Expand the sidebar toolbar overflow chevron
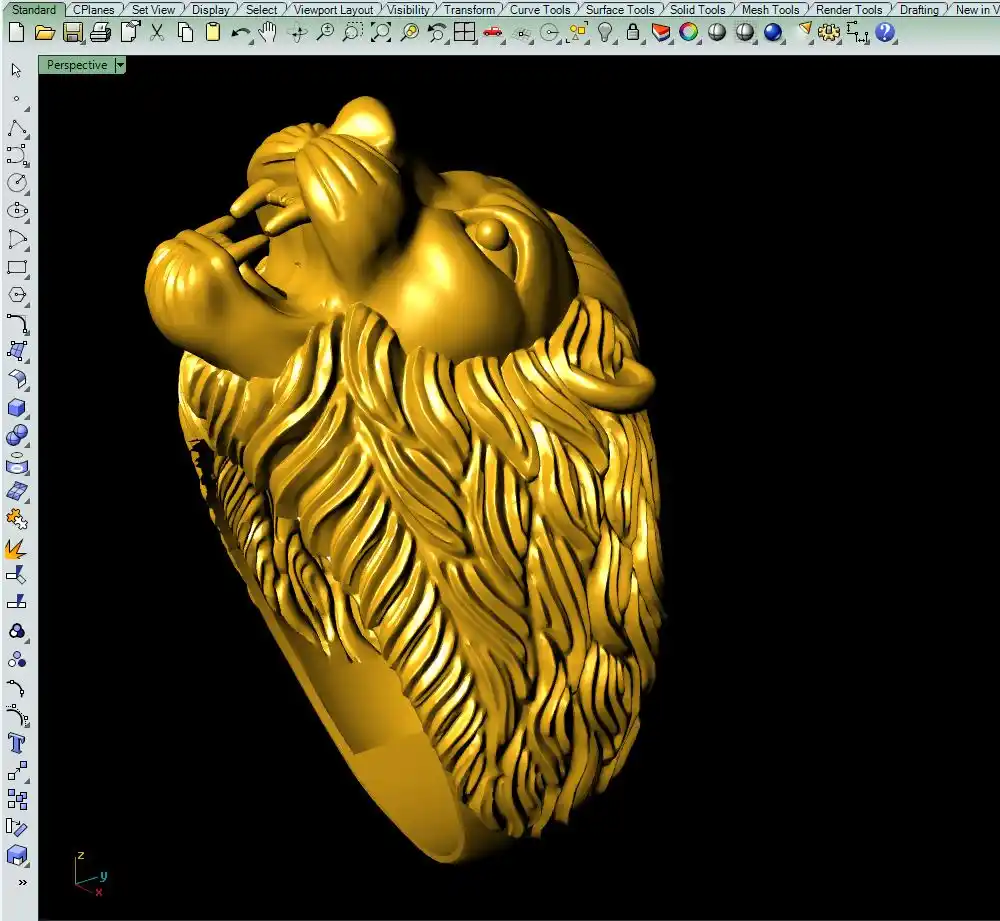 (21, 883)
